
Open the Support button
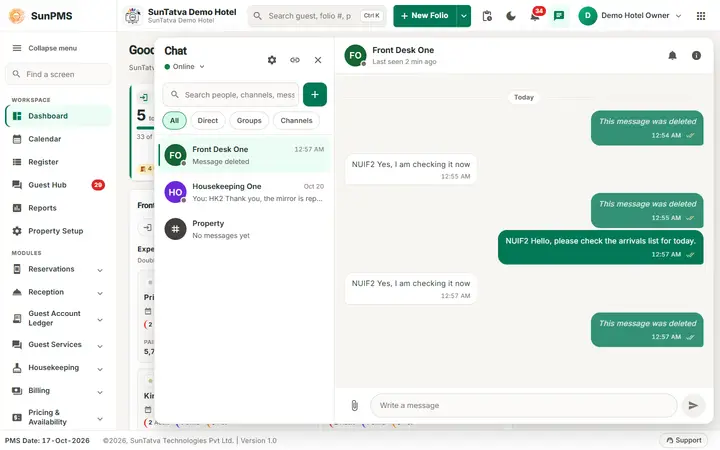click(x=683, y=440)
